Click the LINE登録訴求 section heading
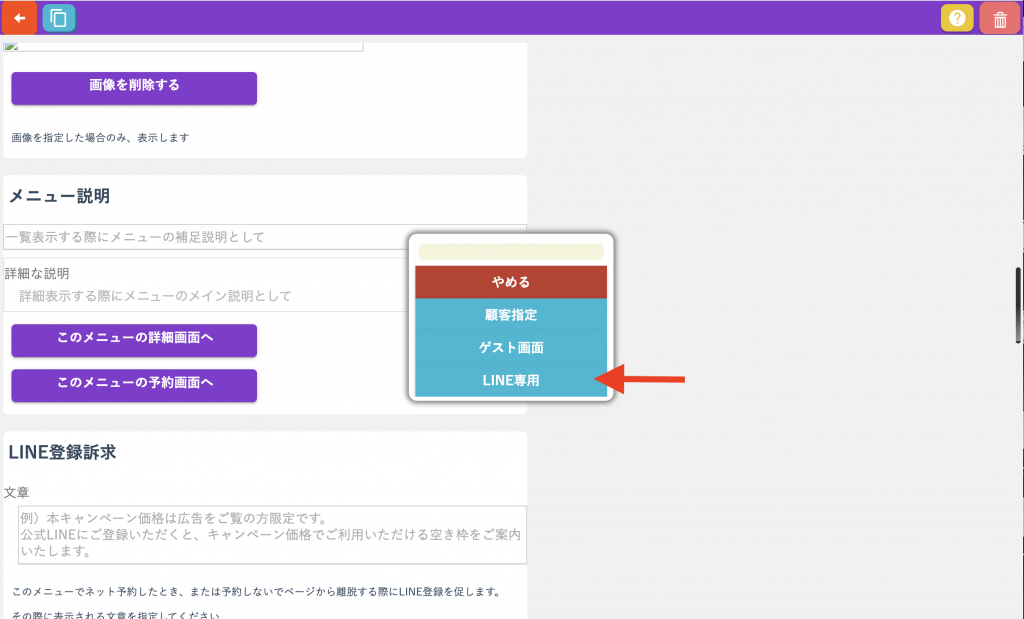 click(x=62, y=452)
